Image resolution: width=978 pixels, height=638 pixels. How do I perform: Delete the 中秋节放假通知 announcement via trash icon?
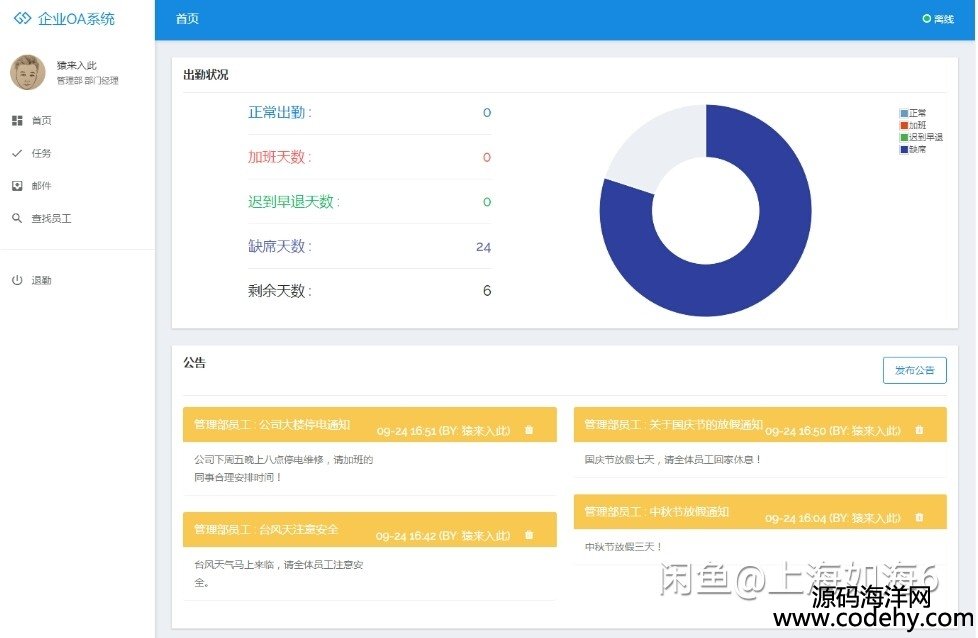pyautogui.click(x=919, y=517)
